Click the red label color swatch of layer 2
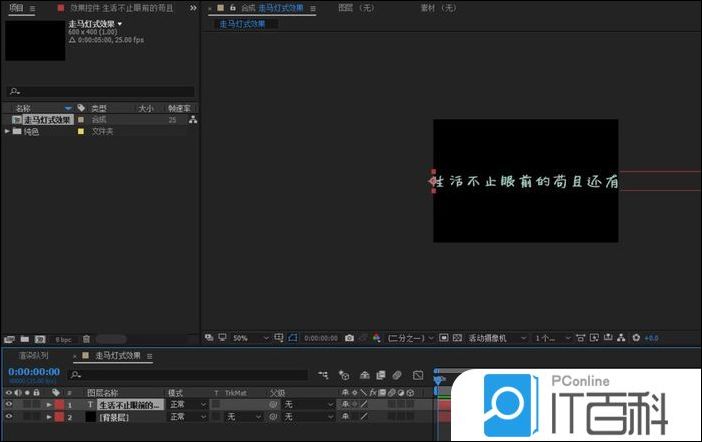The width and height of the screenshot is (702, 442). point(59,416)
